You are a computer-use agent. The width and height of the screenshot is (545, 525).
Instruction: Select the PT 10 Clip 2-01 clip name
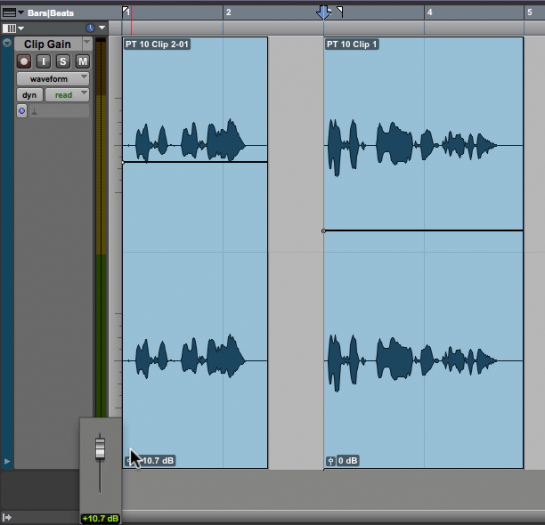[x=157, y=44]
